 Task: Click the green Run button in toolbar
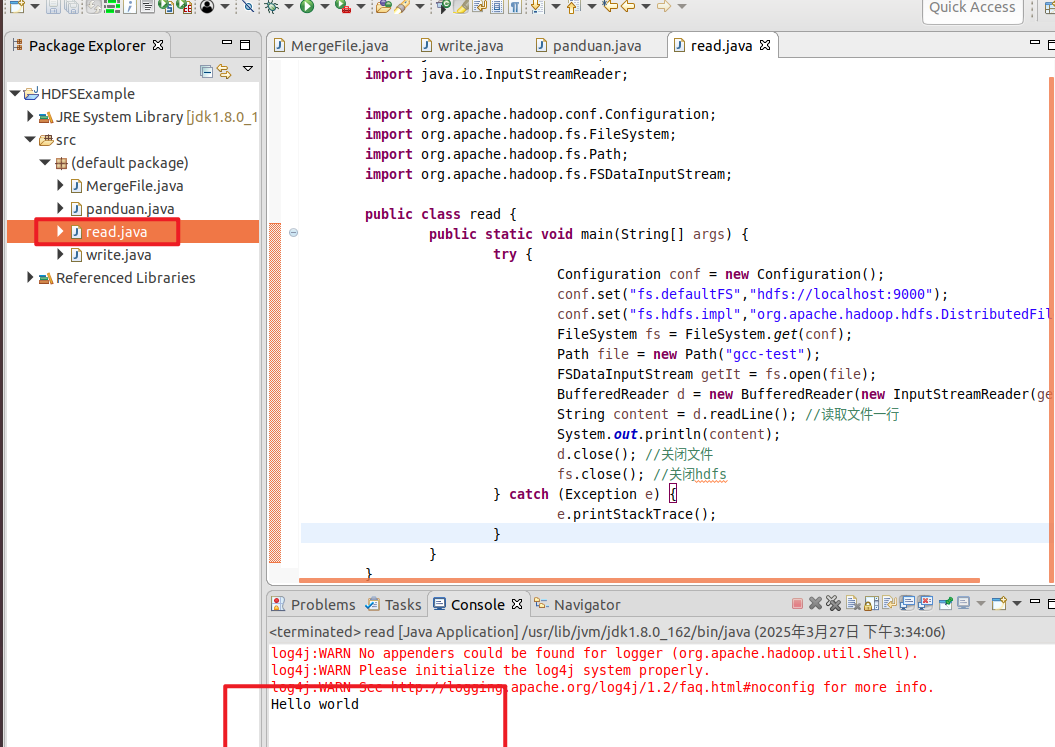tap(307, 7)
